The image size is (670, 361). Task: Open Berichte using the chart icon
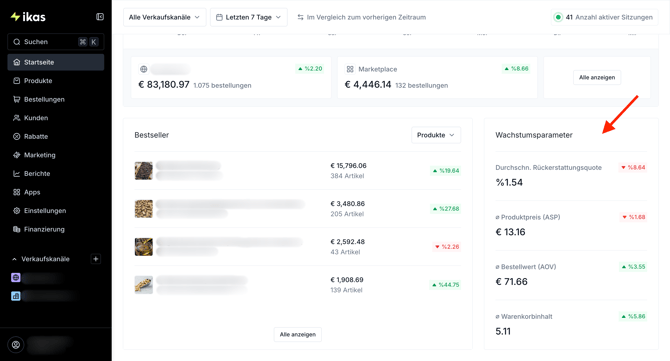point(17,173)
